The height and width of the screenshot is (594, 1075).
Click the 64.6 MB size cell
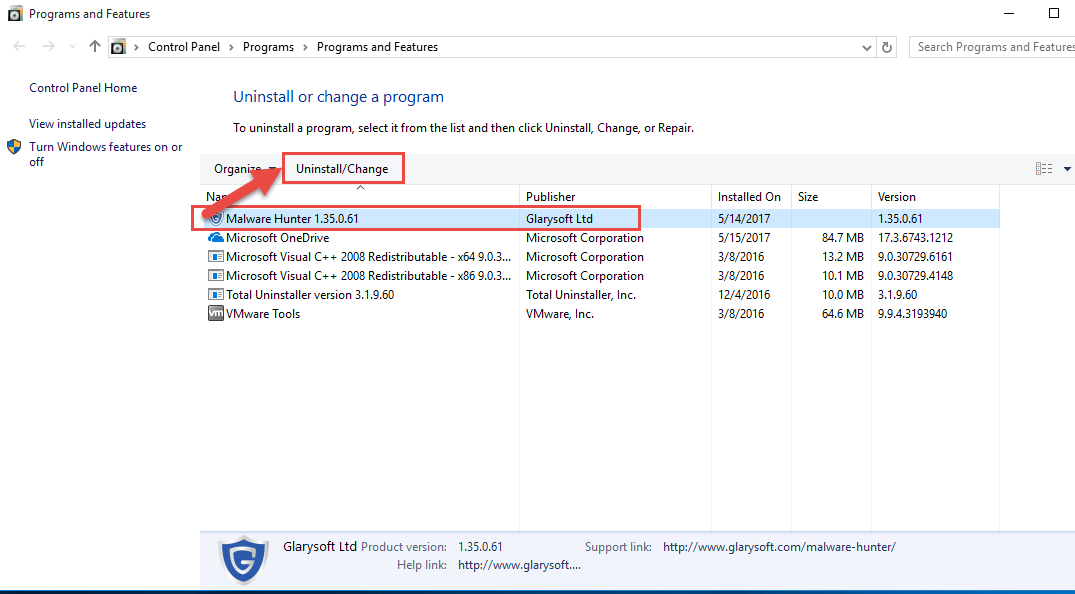843,314
